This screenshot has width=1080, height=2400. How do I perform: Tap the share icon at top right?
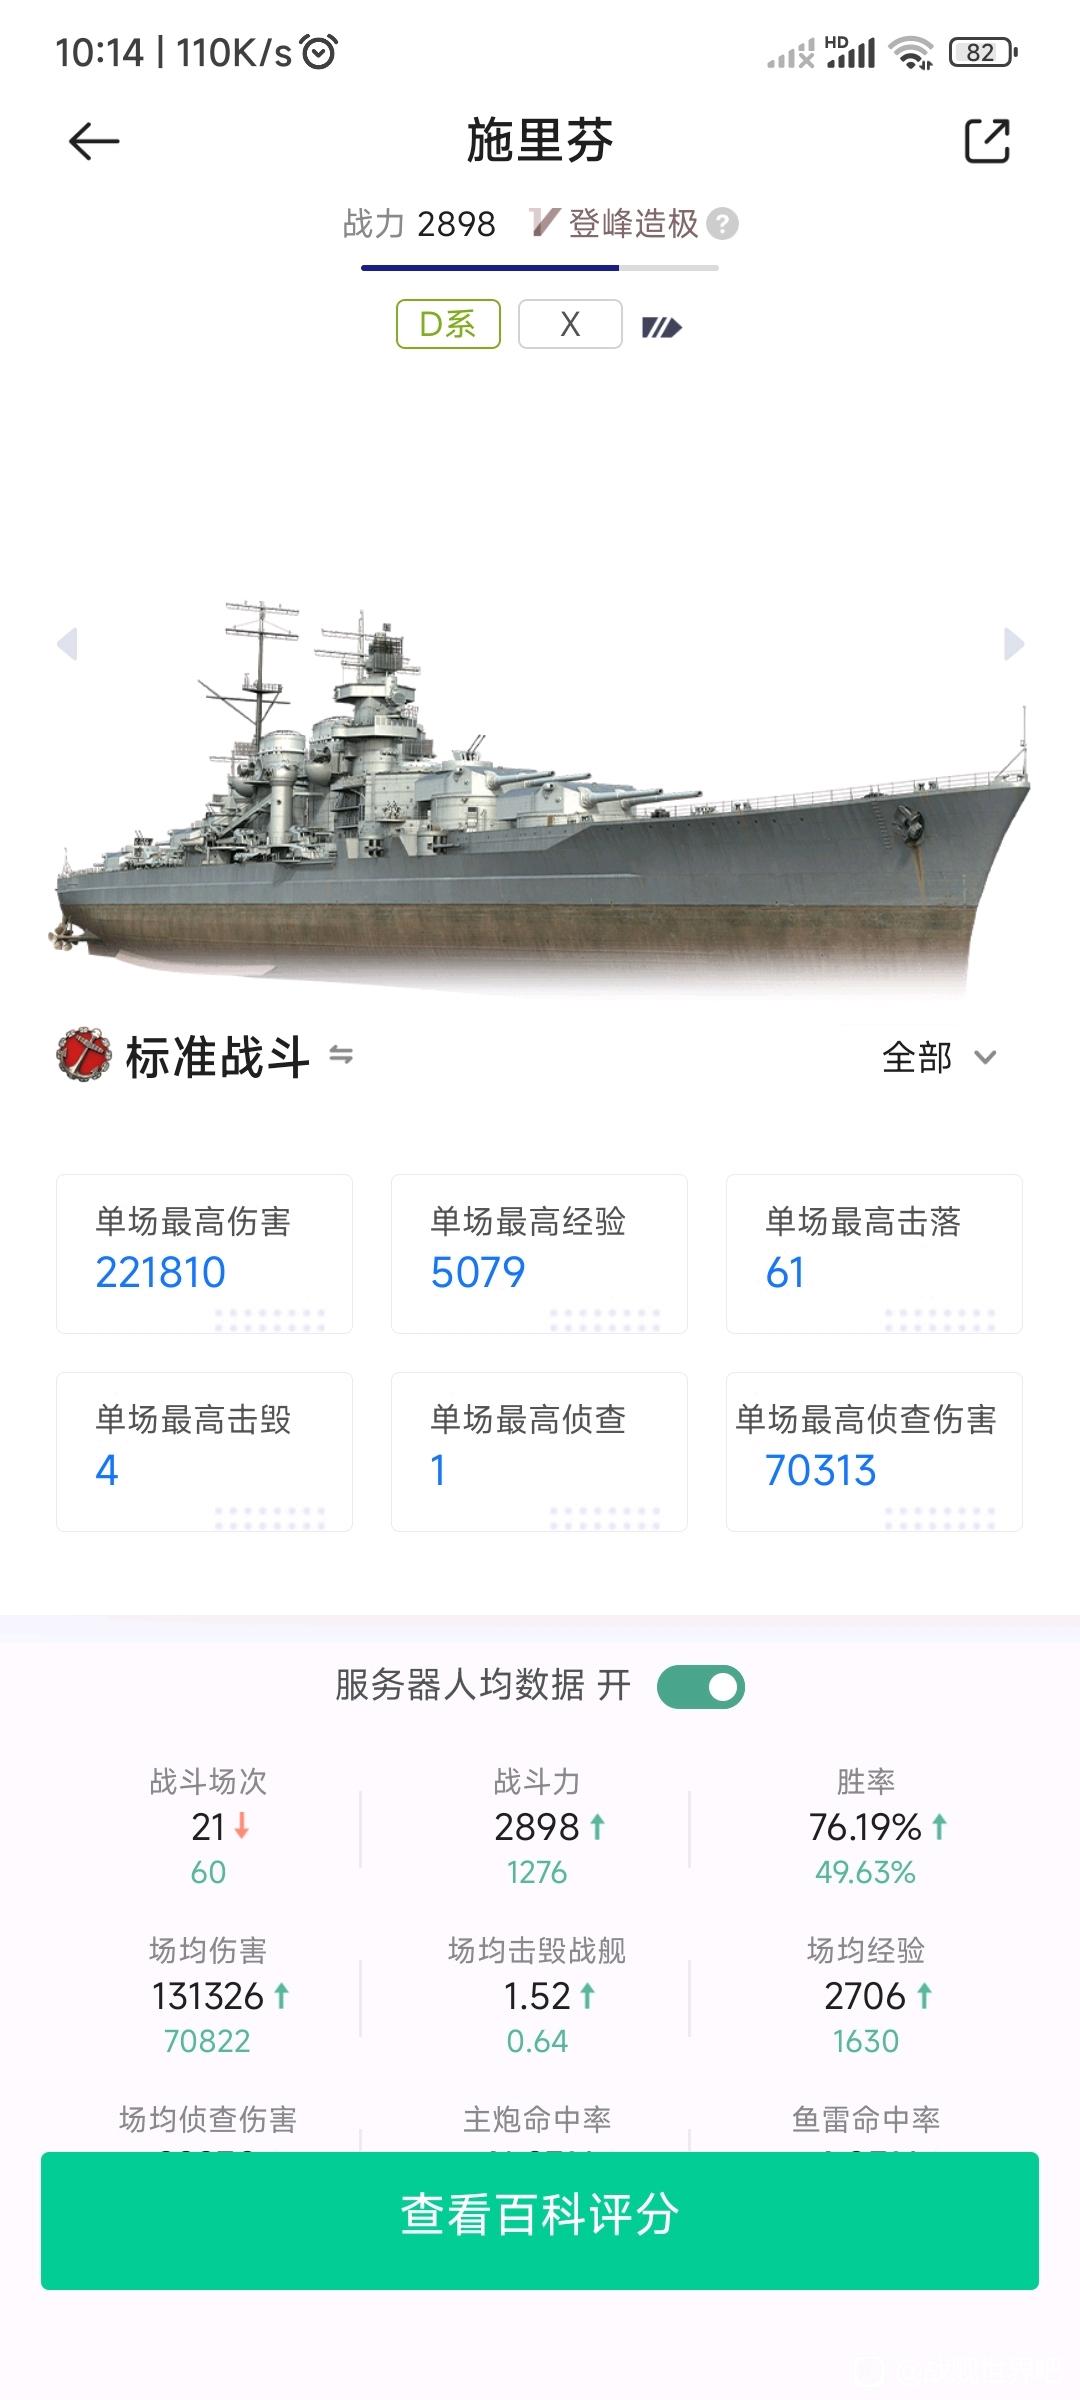pyautogui.click(x=987, y=141)
